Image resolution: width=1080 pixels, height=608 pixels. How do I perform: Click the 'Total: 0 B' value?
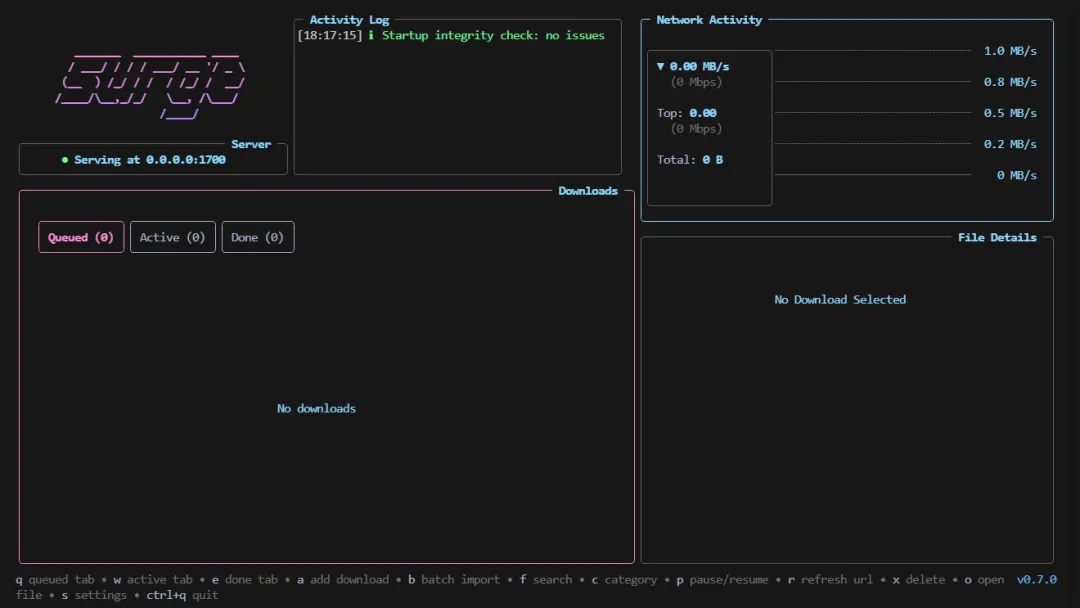(x=689, y=160)
